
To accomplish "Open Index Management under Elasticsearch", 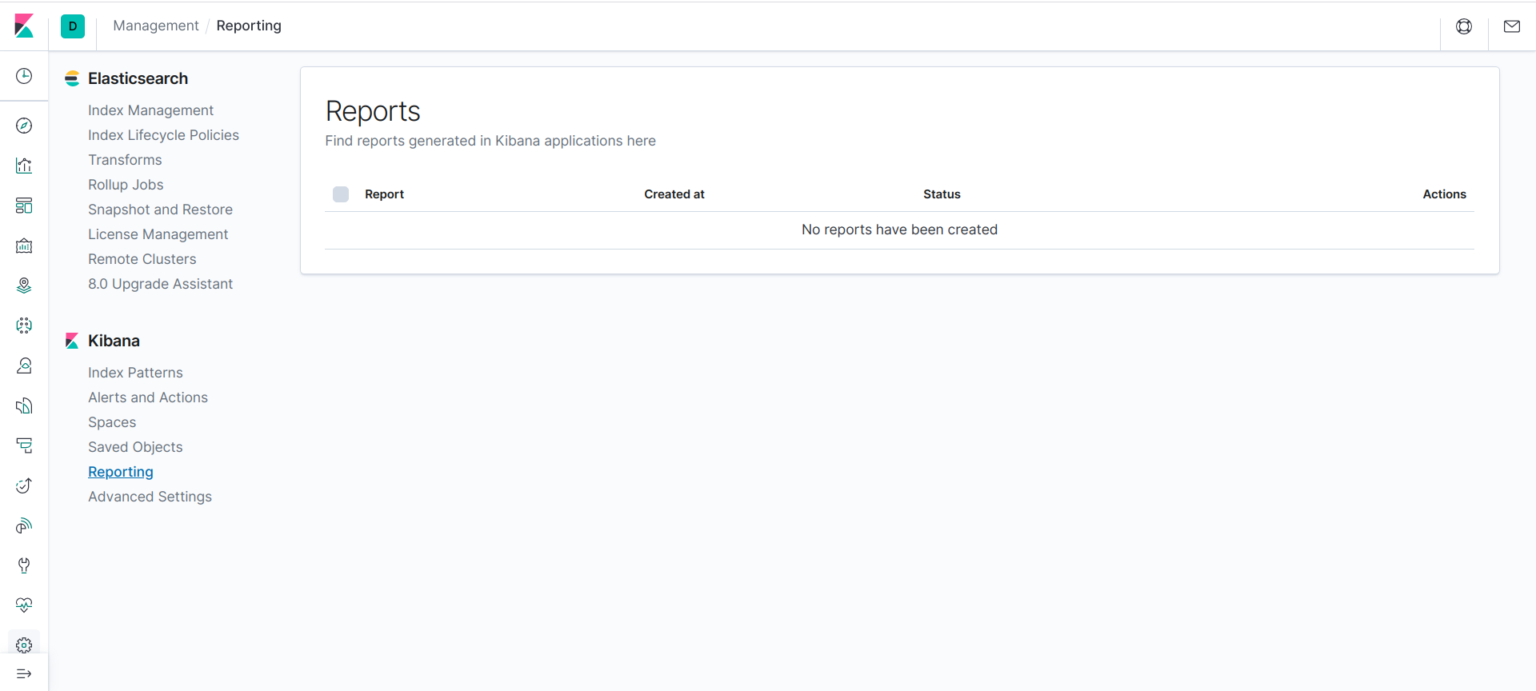I will [x=150, y=110].
